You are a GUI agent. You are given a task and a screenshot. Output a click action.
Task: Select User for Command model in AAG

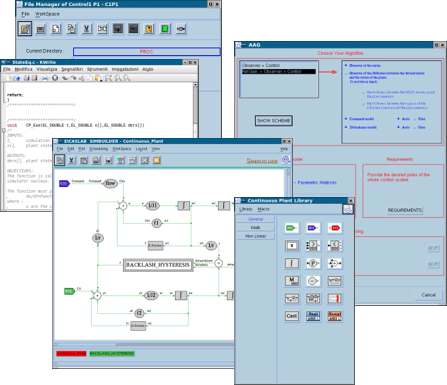click(x=415, y=119)
